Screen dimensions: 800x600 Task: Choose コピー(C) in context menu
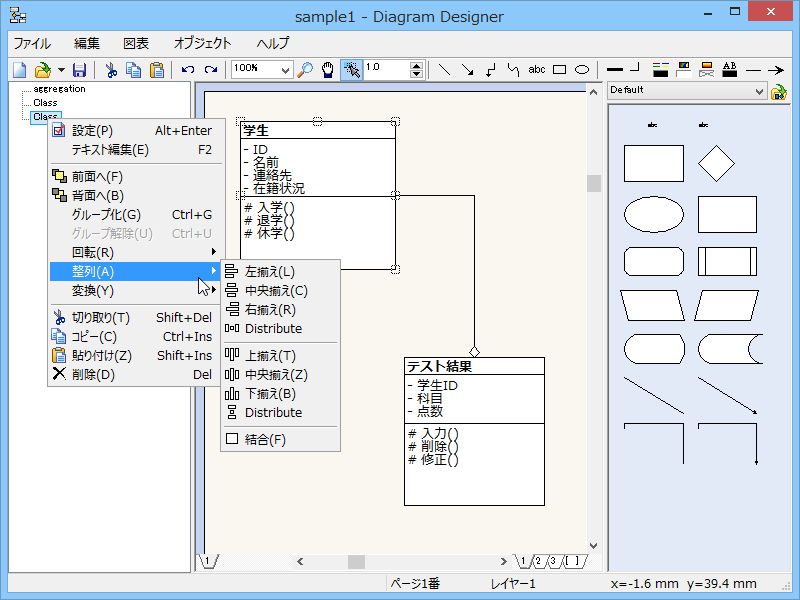click(x=136, y=336)
